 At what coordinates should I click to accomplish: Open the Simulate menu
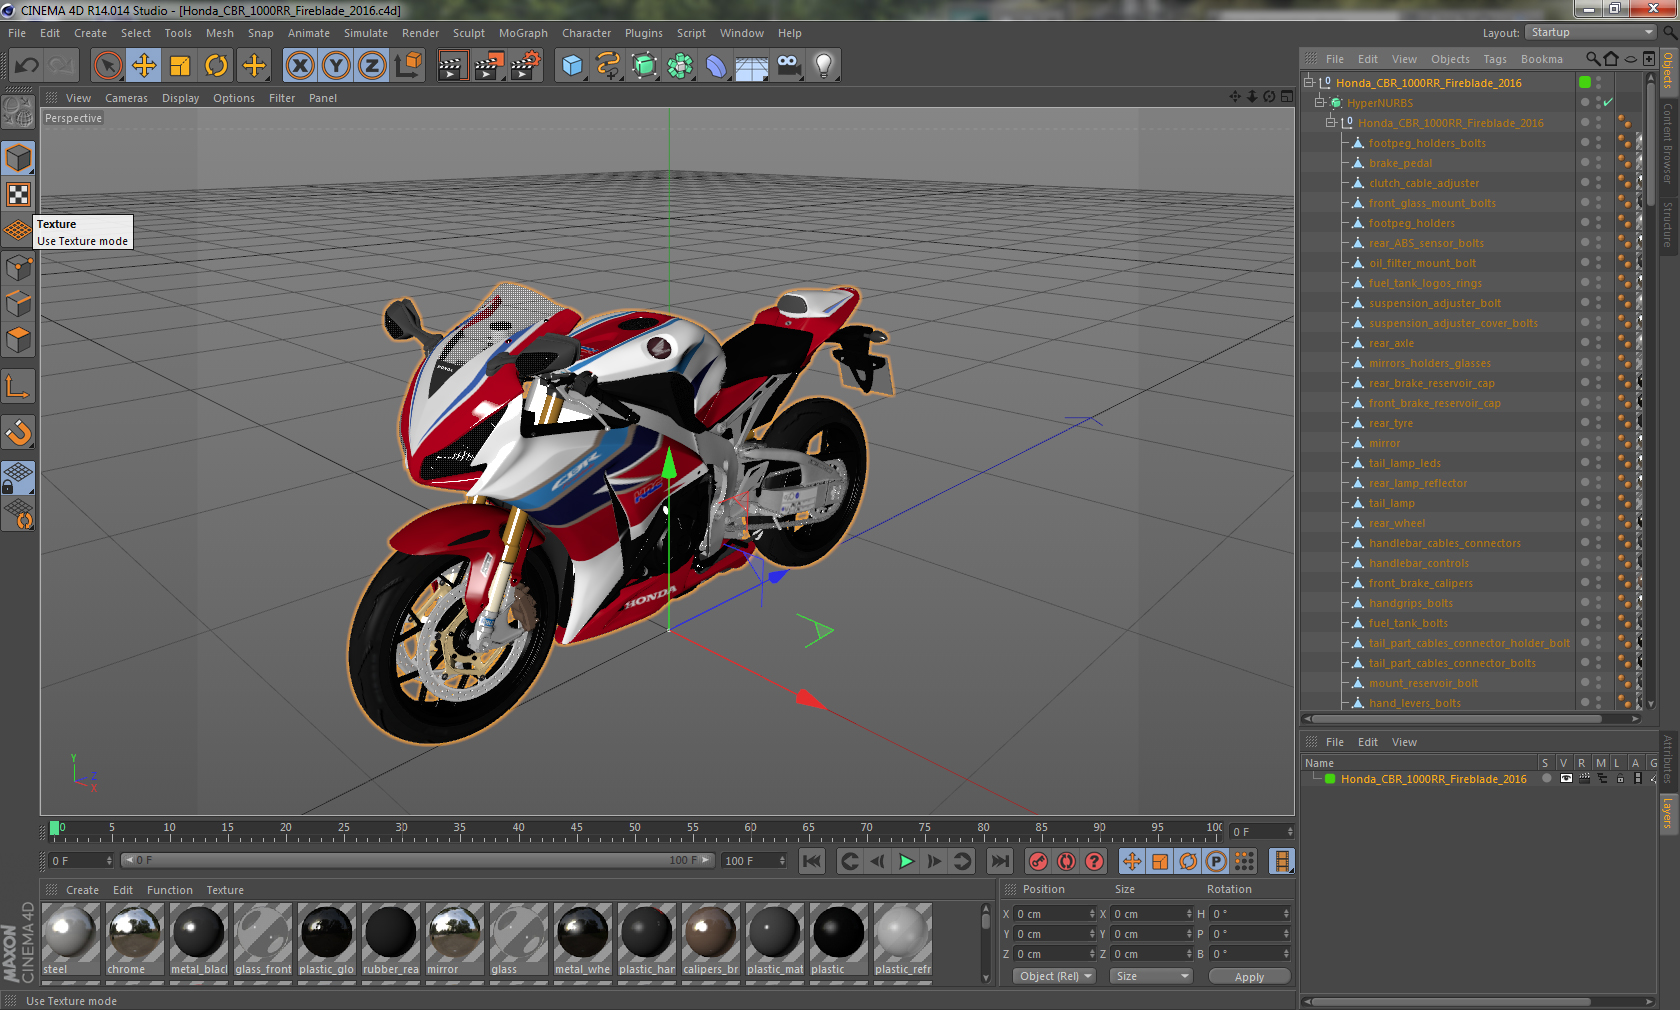pyautogui.click(x=366, y=33)
